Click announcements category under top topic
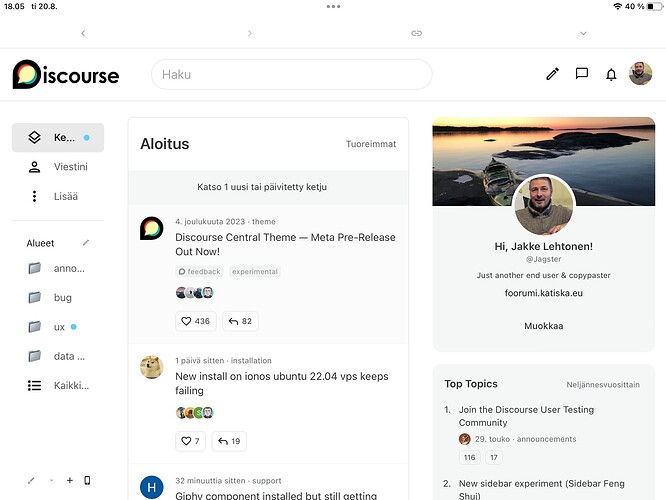Screen dimensions: 666x500 (547, 439)
